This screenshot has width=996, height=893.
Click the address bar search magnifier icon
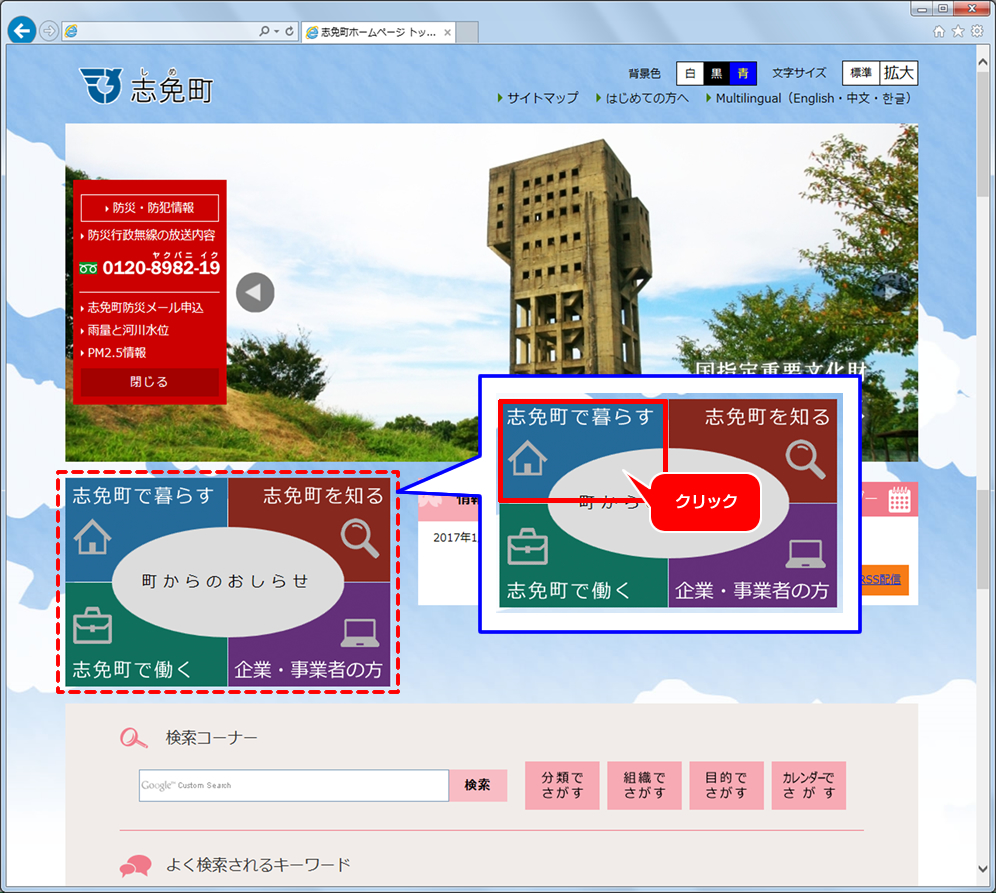point(264,31)
